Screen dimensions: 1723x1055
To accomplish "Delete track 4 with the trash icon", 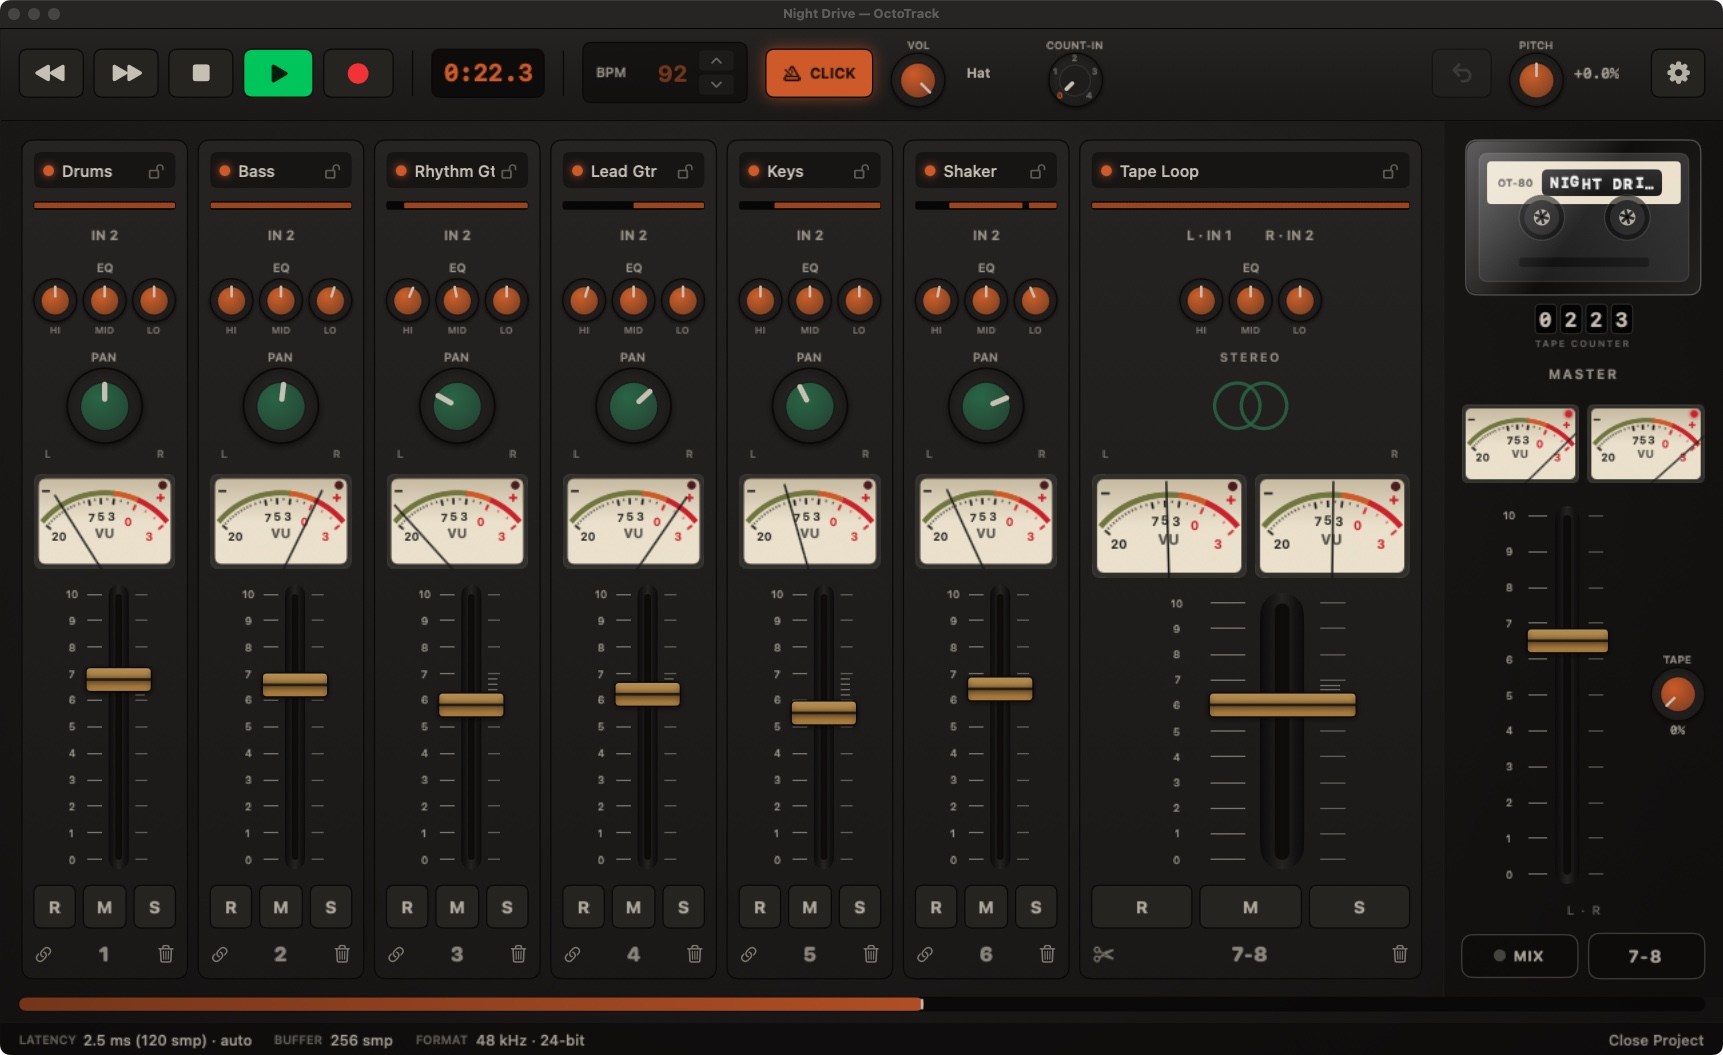I will click(x=694, y=954).
